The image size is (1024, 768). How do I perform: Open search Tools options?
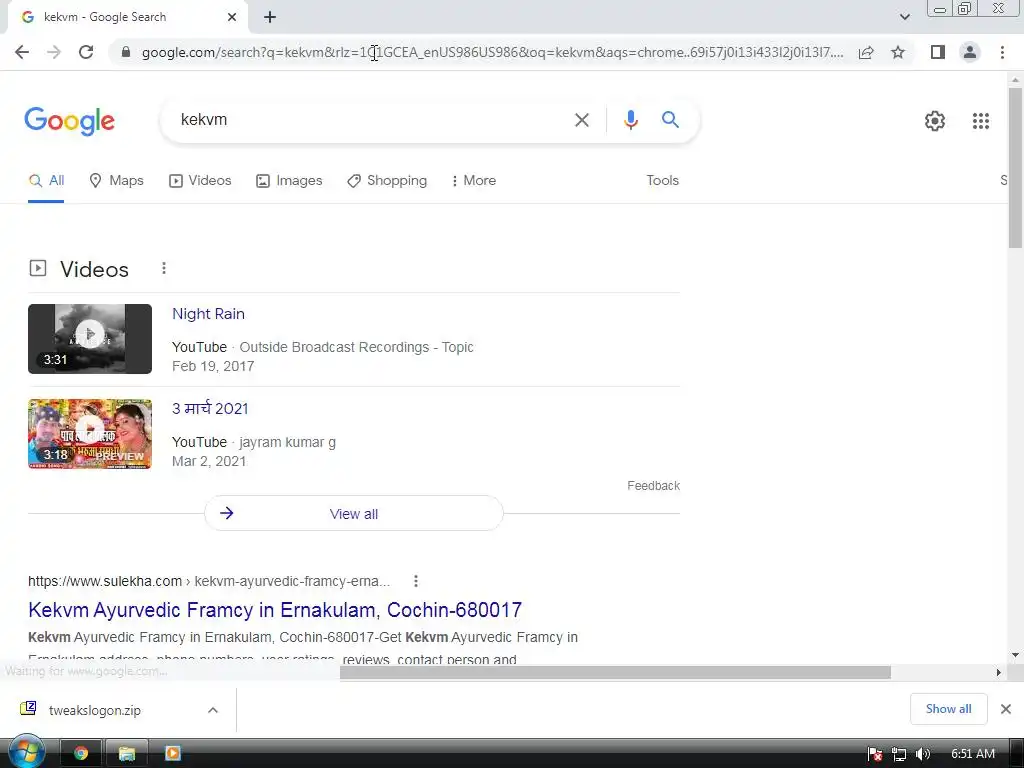(662, 181)
